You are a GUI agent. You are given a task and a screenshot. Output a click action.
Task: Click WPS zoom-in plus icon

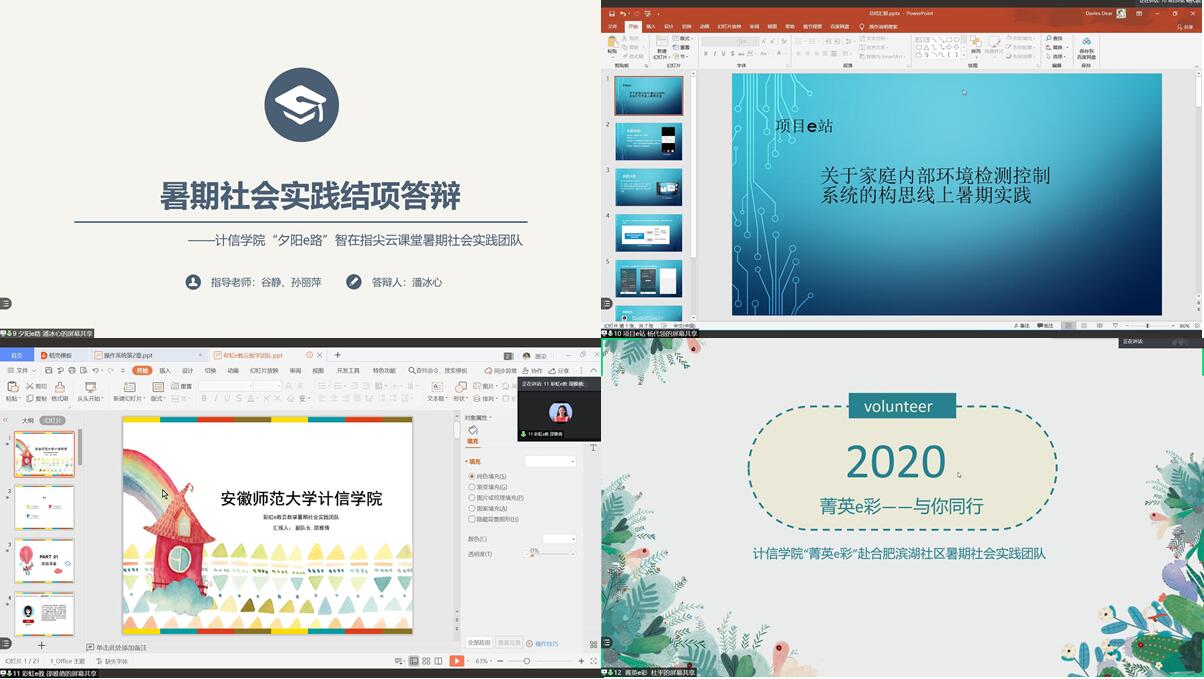click(581, 661)
